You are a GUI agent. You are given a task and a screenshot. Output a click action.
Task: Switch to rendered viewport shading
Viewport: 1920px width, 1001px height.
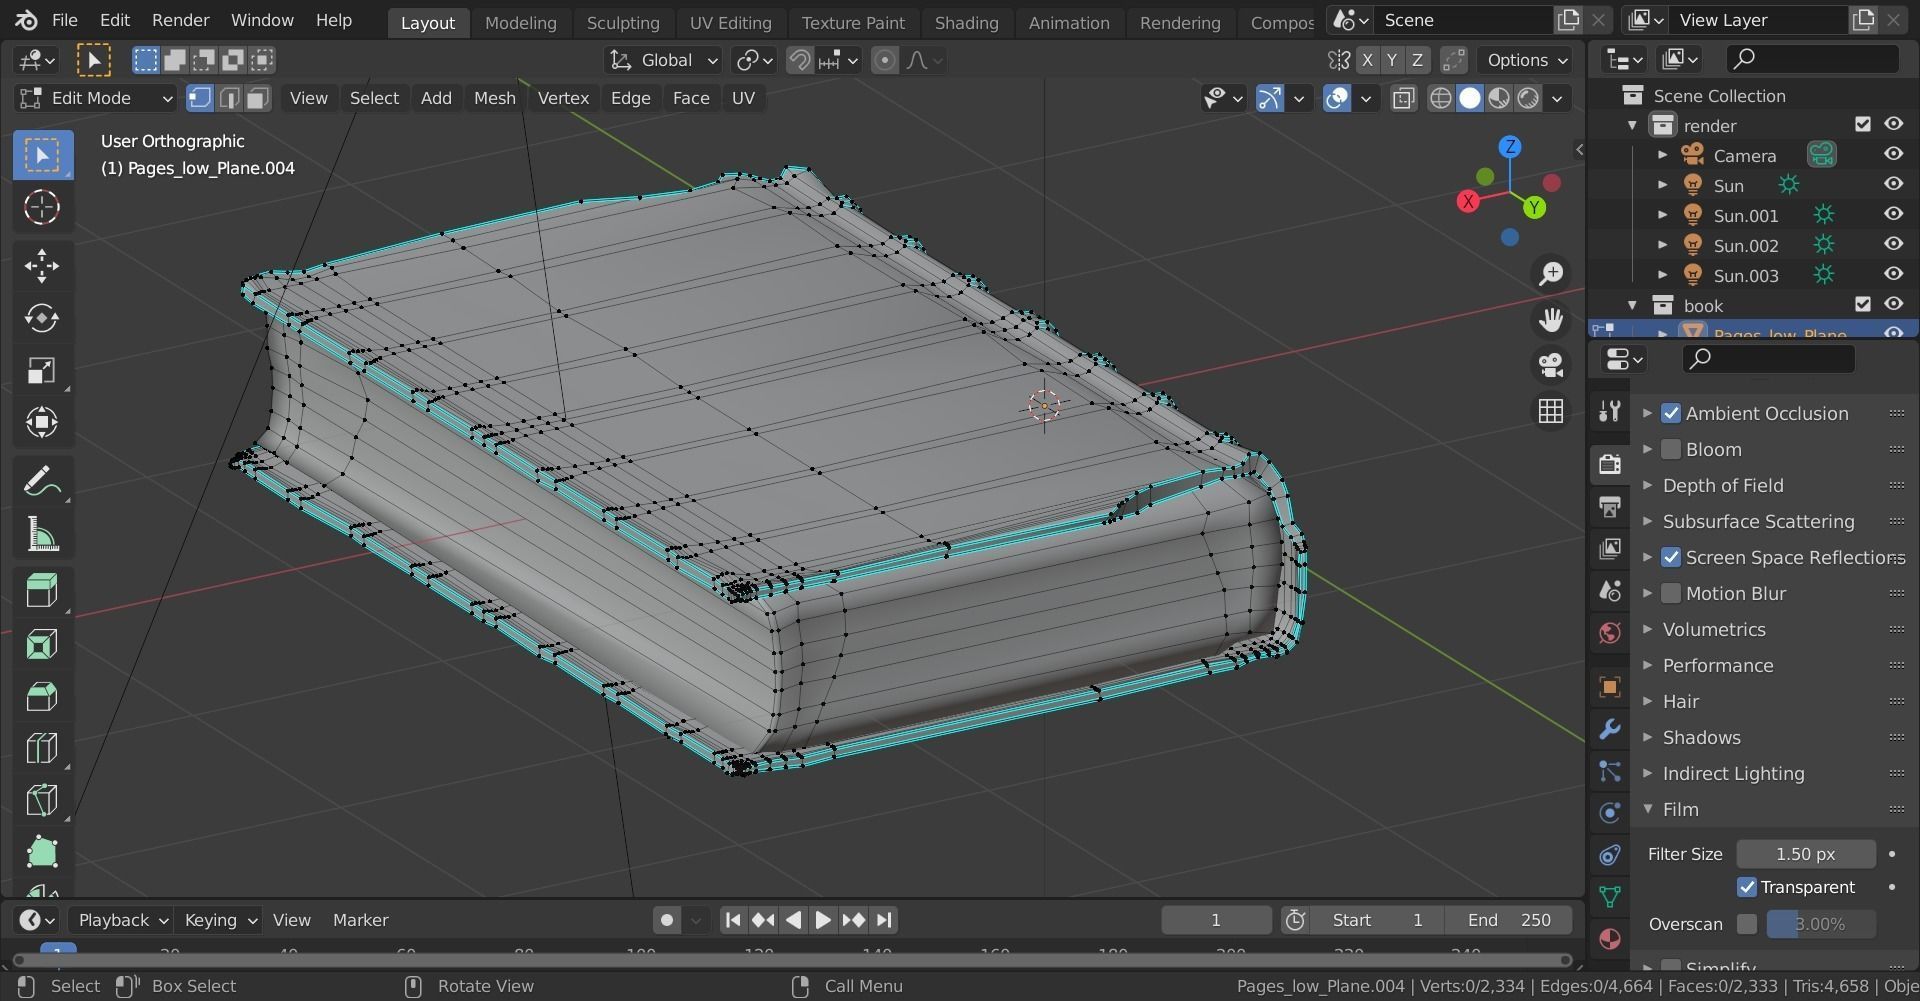1527,98
